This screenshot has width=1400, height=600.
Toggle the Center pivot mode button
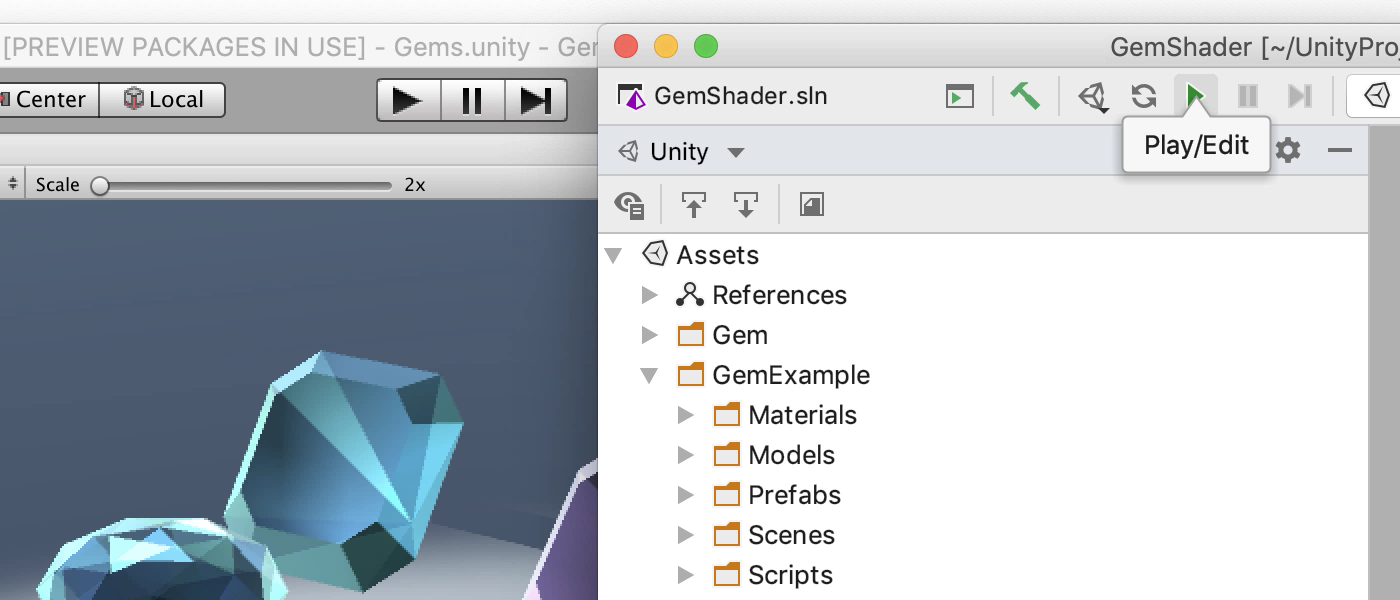click(x=49, y=100)
